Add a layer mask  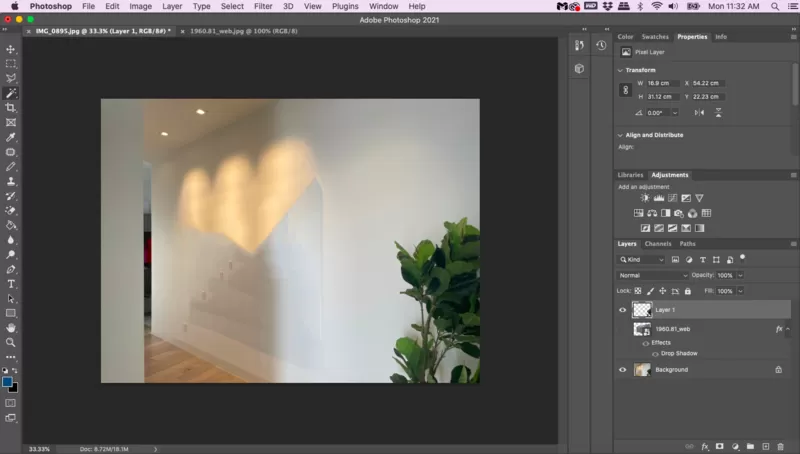tap(719, 446)
